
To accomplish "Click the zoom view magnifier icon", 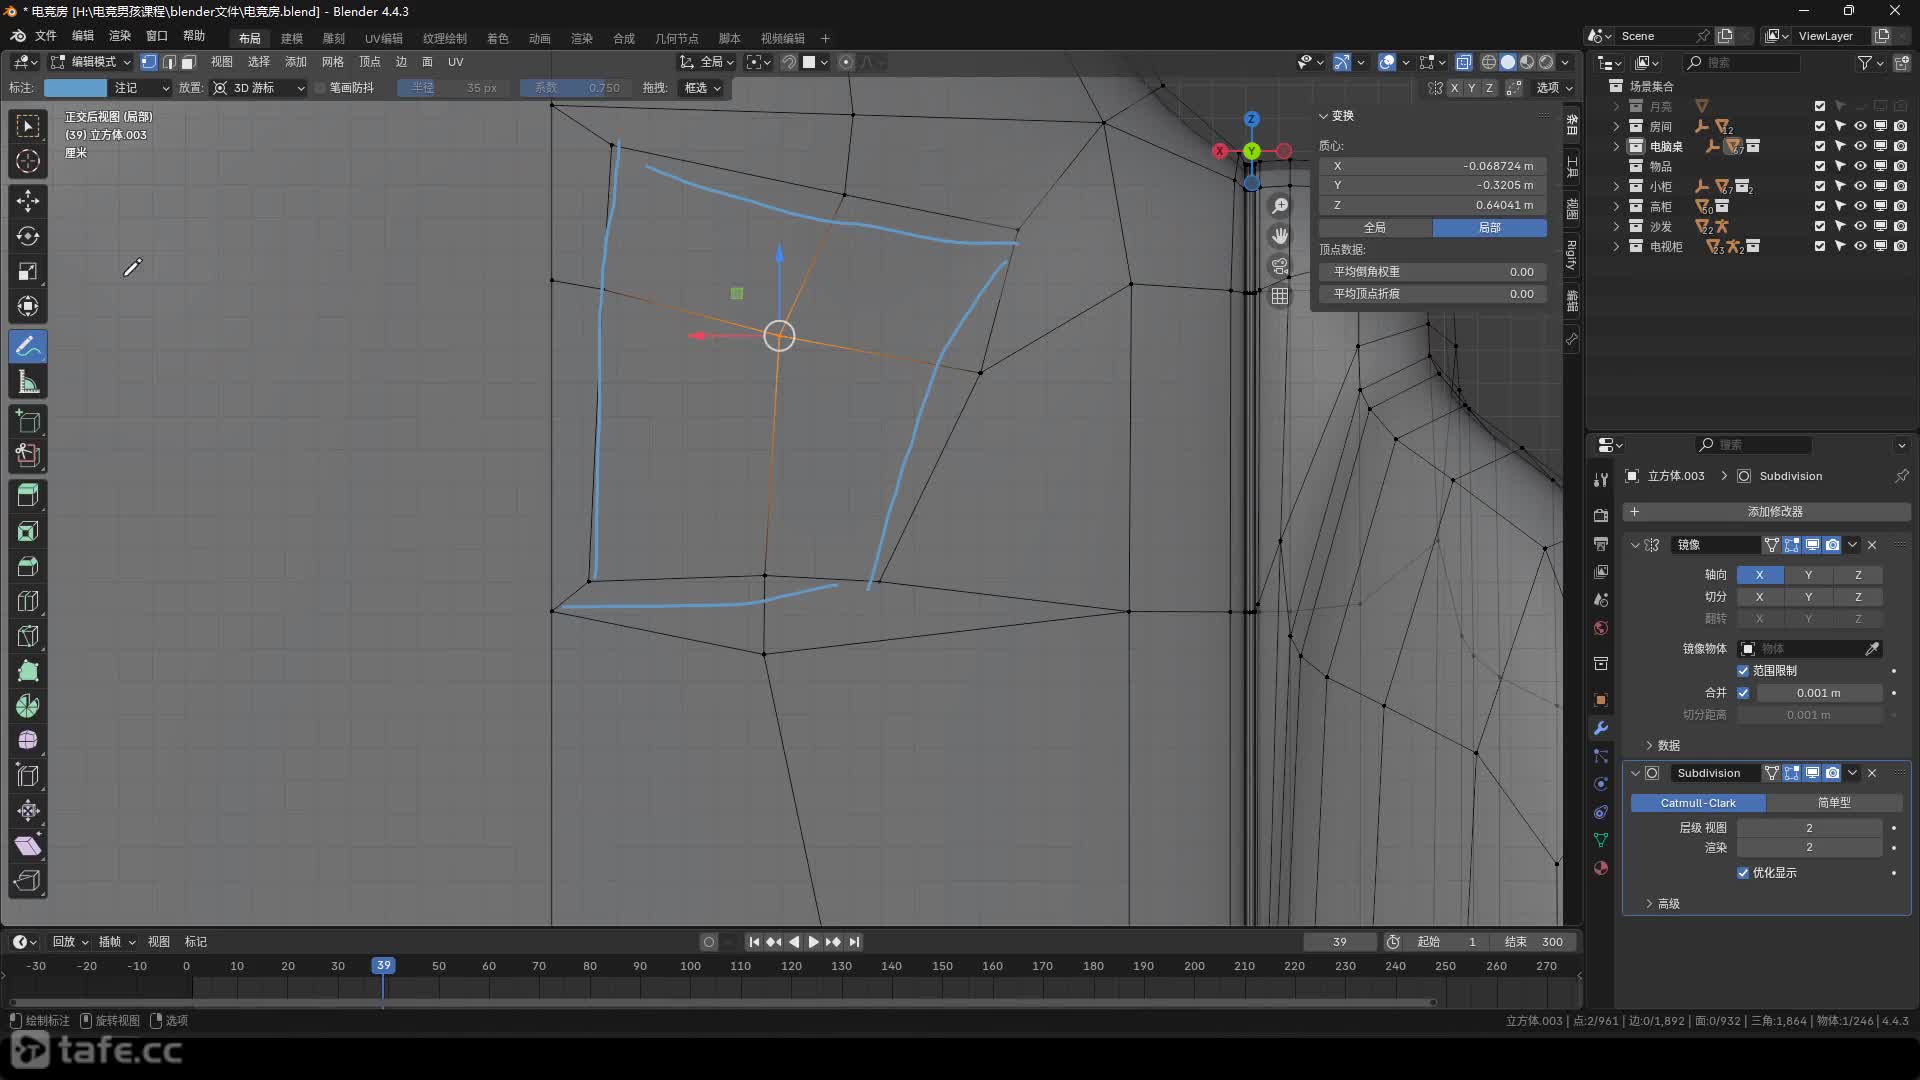I will [1280, 206].
